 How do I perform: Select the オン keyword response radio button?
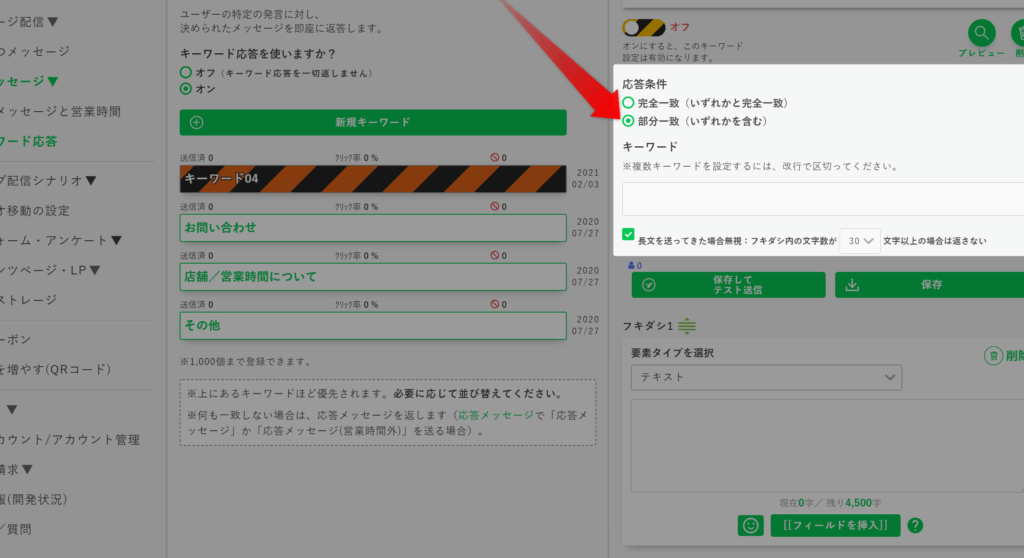[x=186, y=89]
